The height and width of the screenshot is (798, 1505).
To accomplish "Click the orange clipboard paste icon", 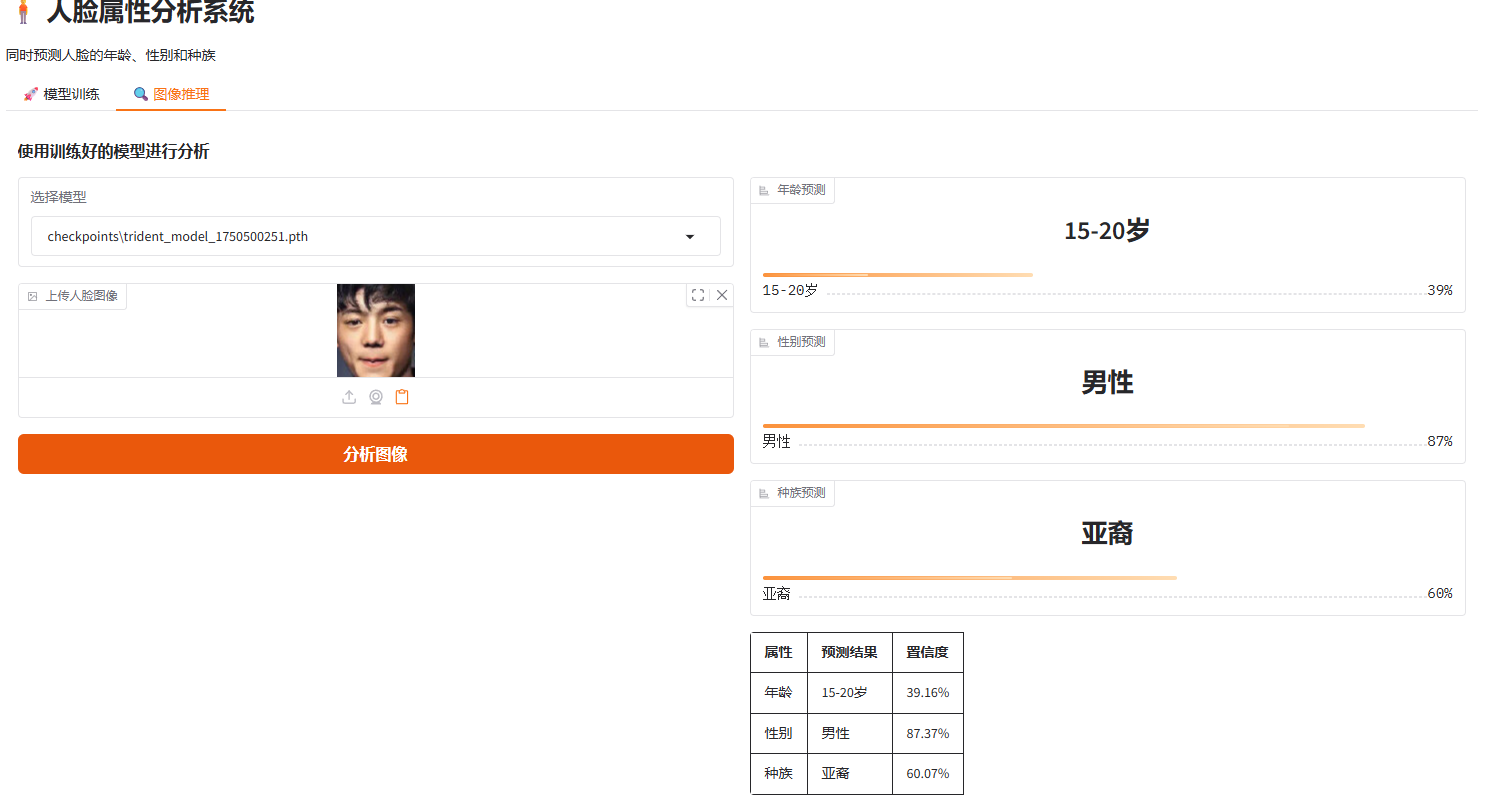I will pos(402,396).
